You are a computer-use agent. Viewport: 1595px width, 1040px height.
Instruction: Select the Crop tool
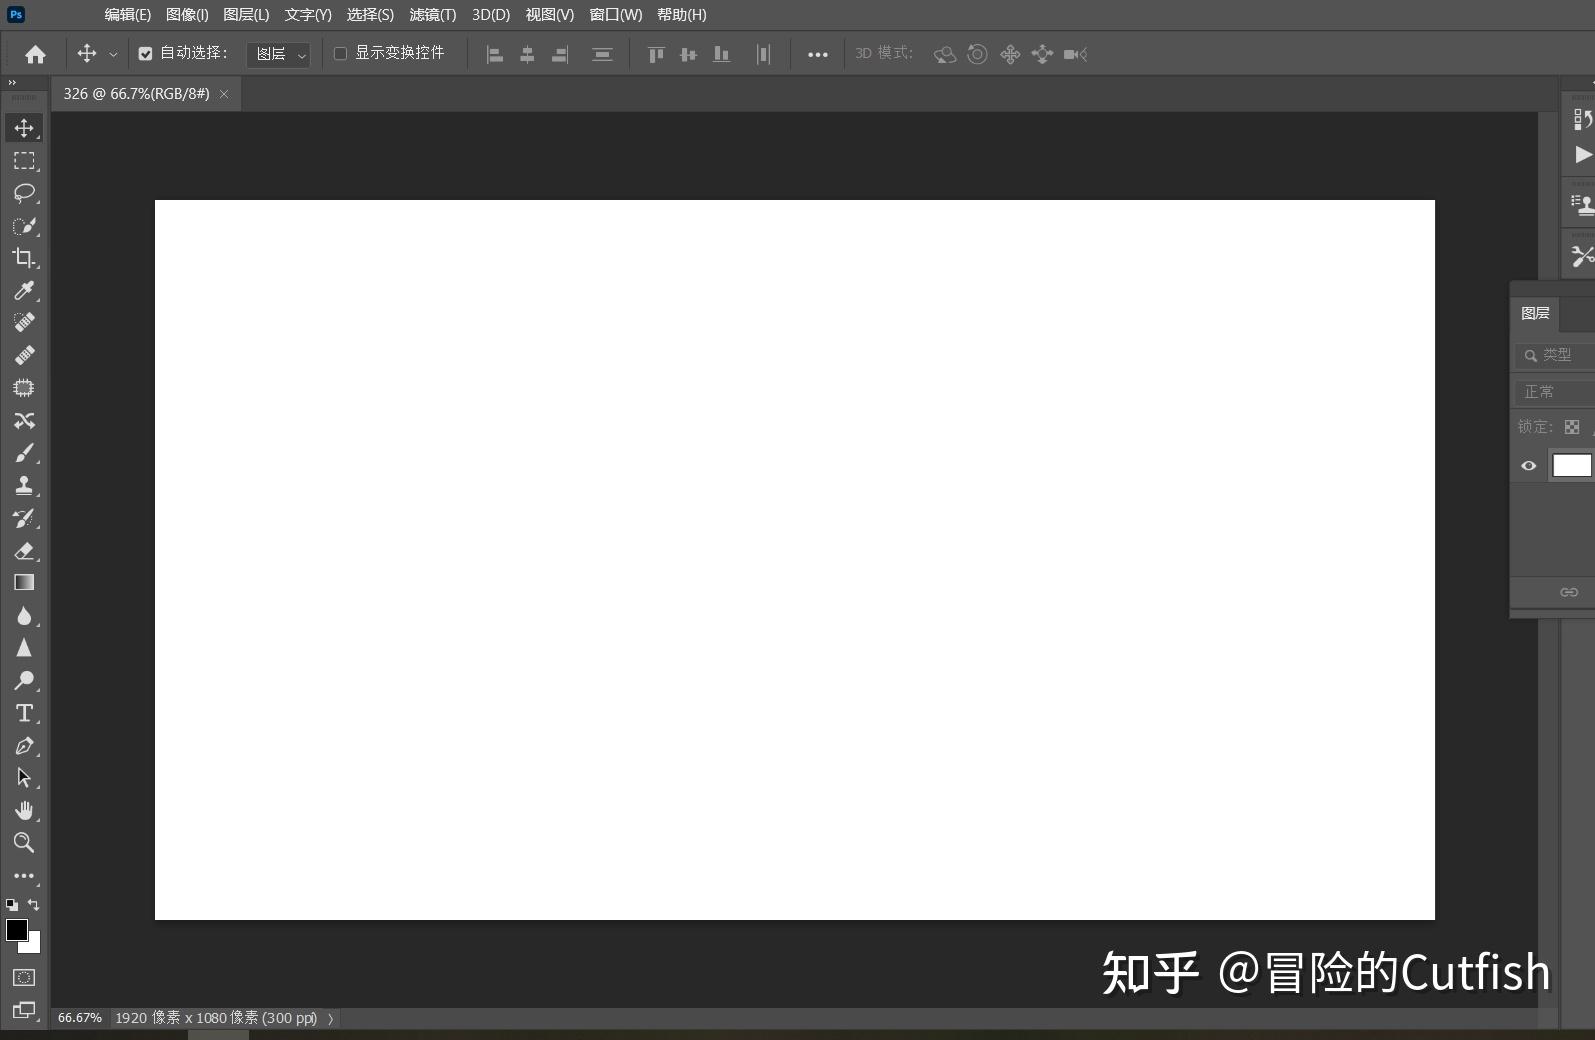24,258
